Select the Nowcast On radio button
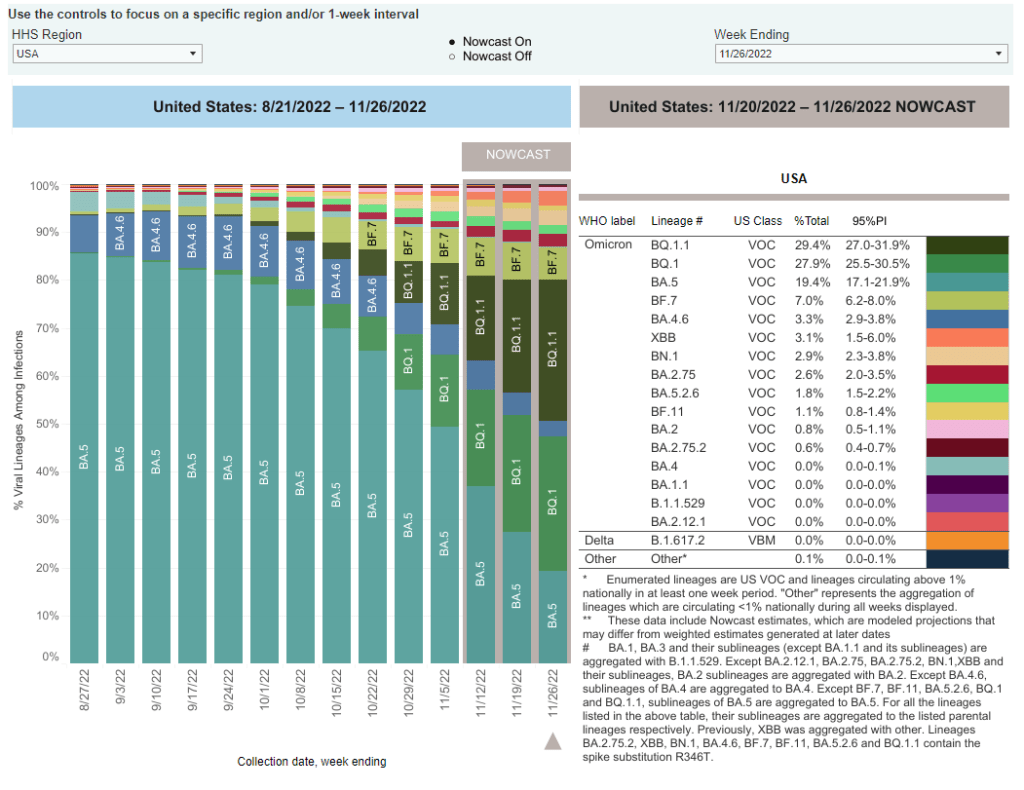The height and width of the screenshot is (790, 1024). click(452, 42)
